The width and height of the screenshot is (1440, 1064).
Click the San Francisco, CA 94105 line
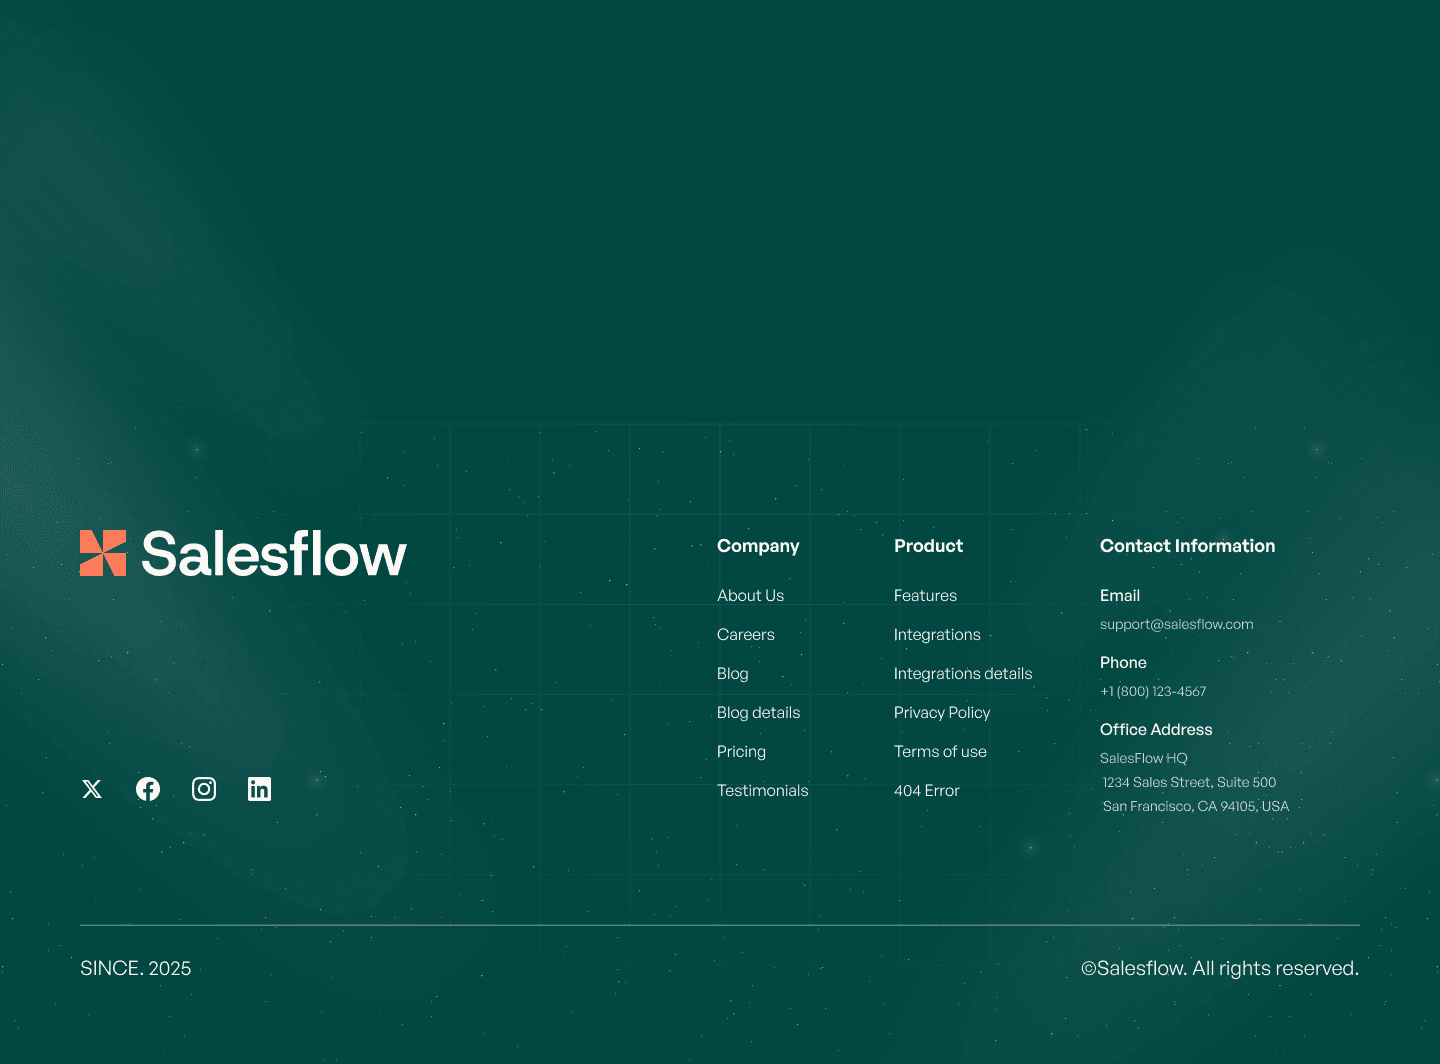[x=1196, y=806]
